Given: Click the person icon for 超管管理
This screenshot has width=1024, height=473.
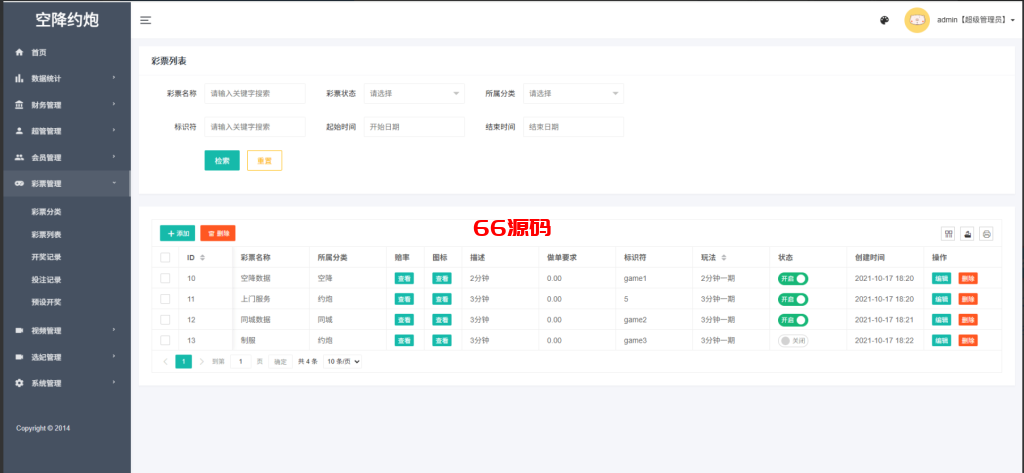Looking at the screenshot, I should (x=19, y=131).
